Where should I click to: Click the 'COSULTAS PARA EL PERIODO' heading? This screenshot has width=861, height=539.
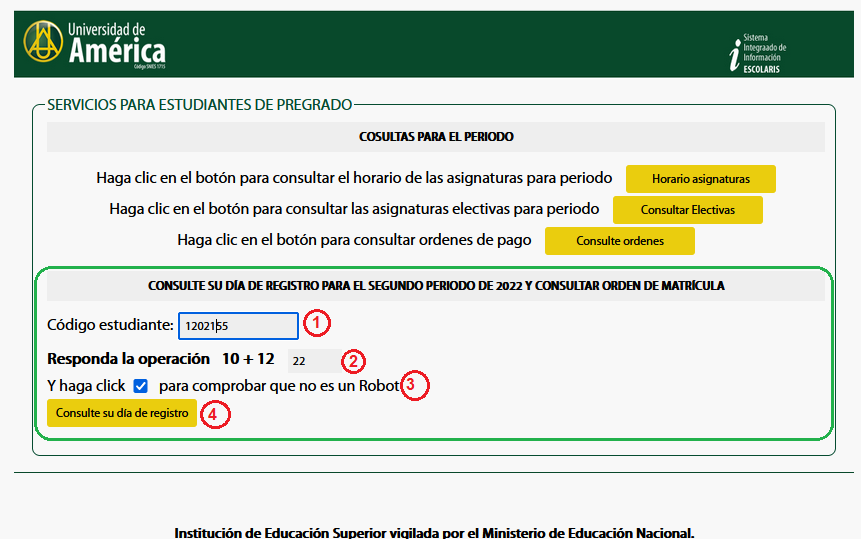436,137
